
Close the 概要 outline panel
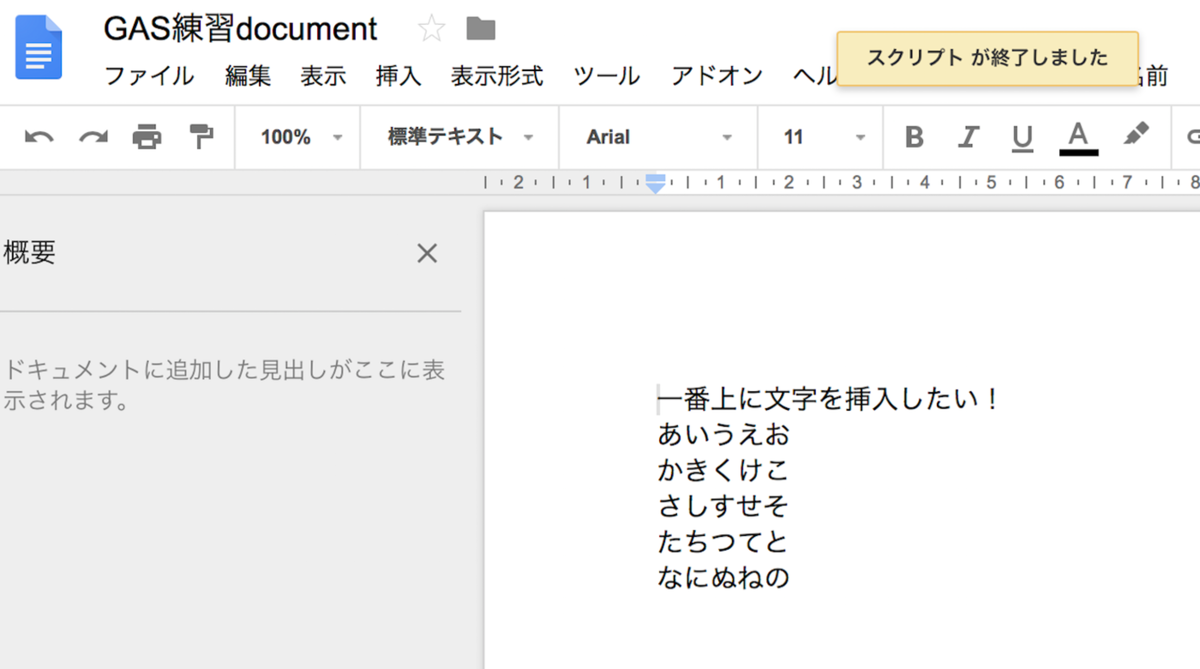[427, 253]
